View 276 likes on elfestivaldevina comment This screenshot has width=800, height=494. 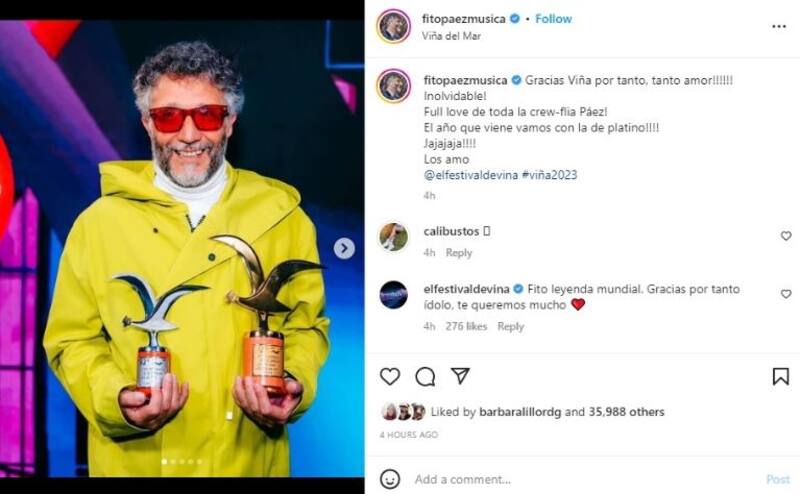(x=466, y=326)
